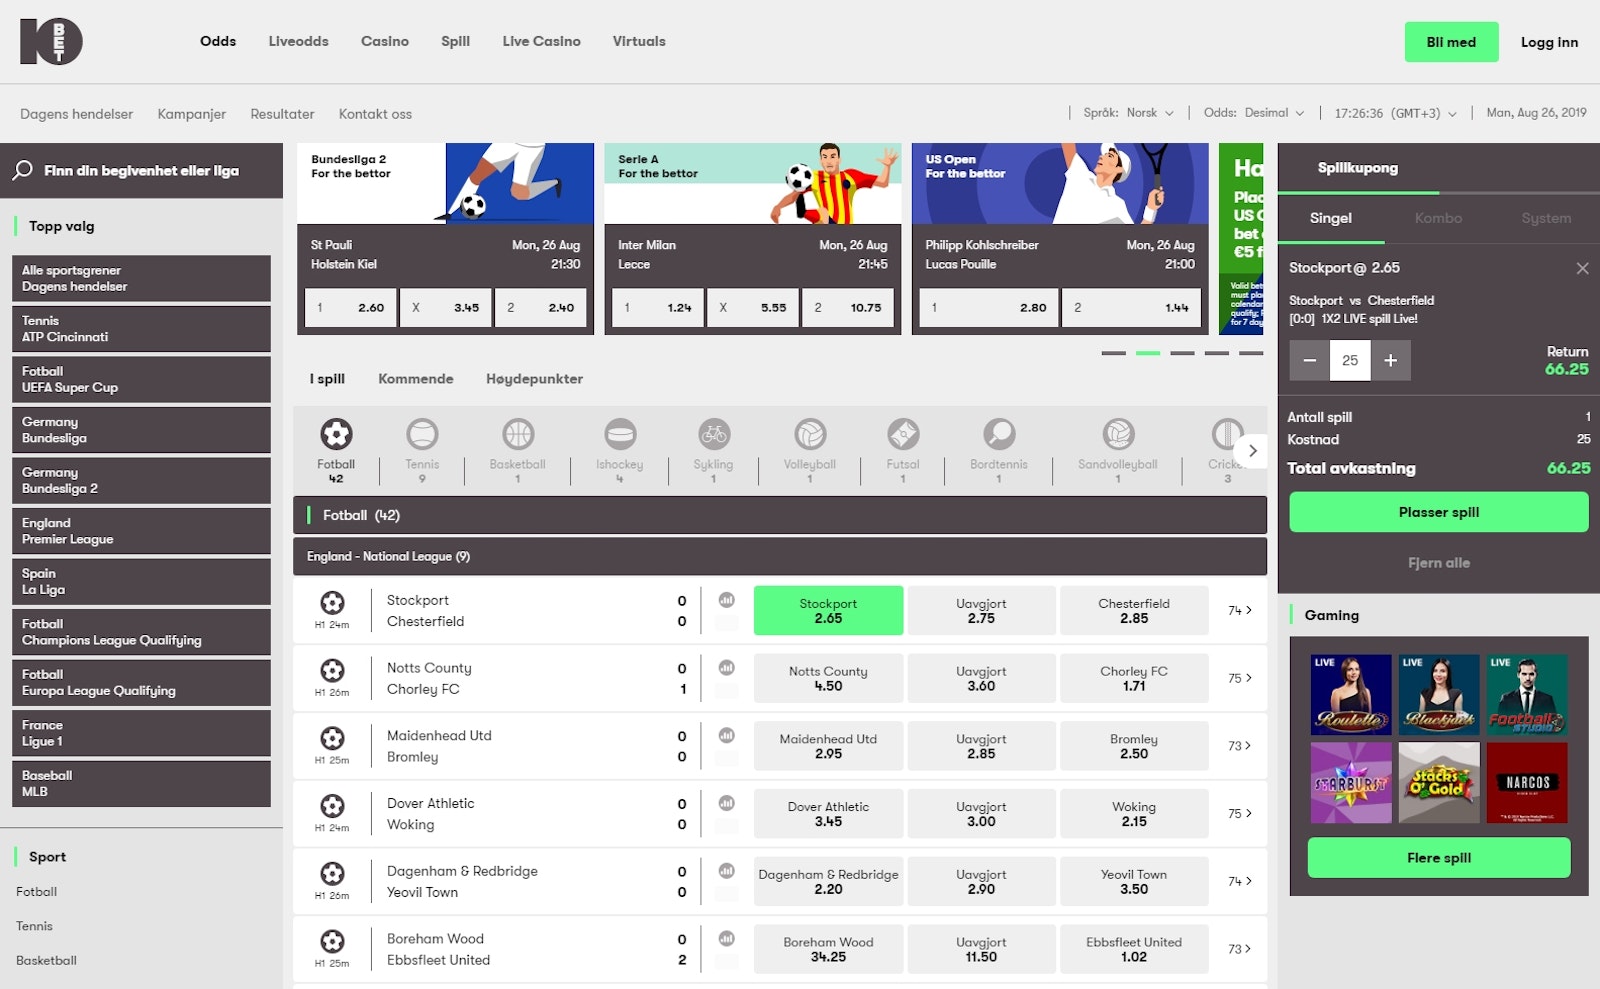Click the Plasser spill button
The height and width of the screenshot is (989, 1600).
click(x=1438, y=512)
